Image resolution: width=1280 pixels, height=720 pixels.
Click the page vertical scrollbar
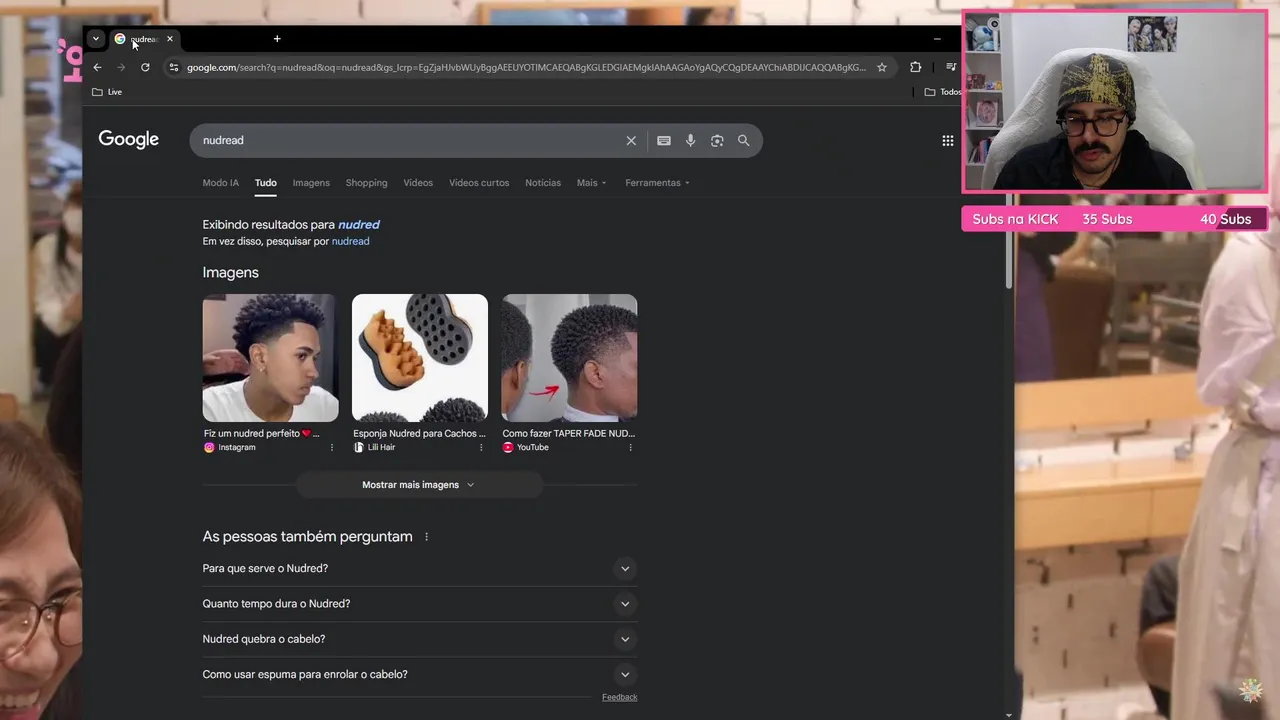[1008, 240]
